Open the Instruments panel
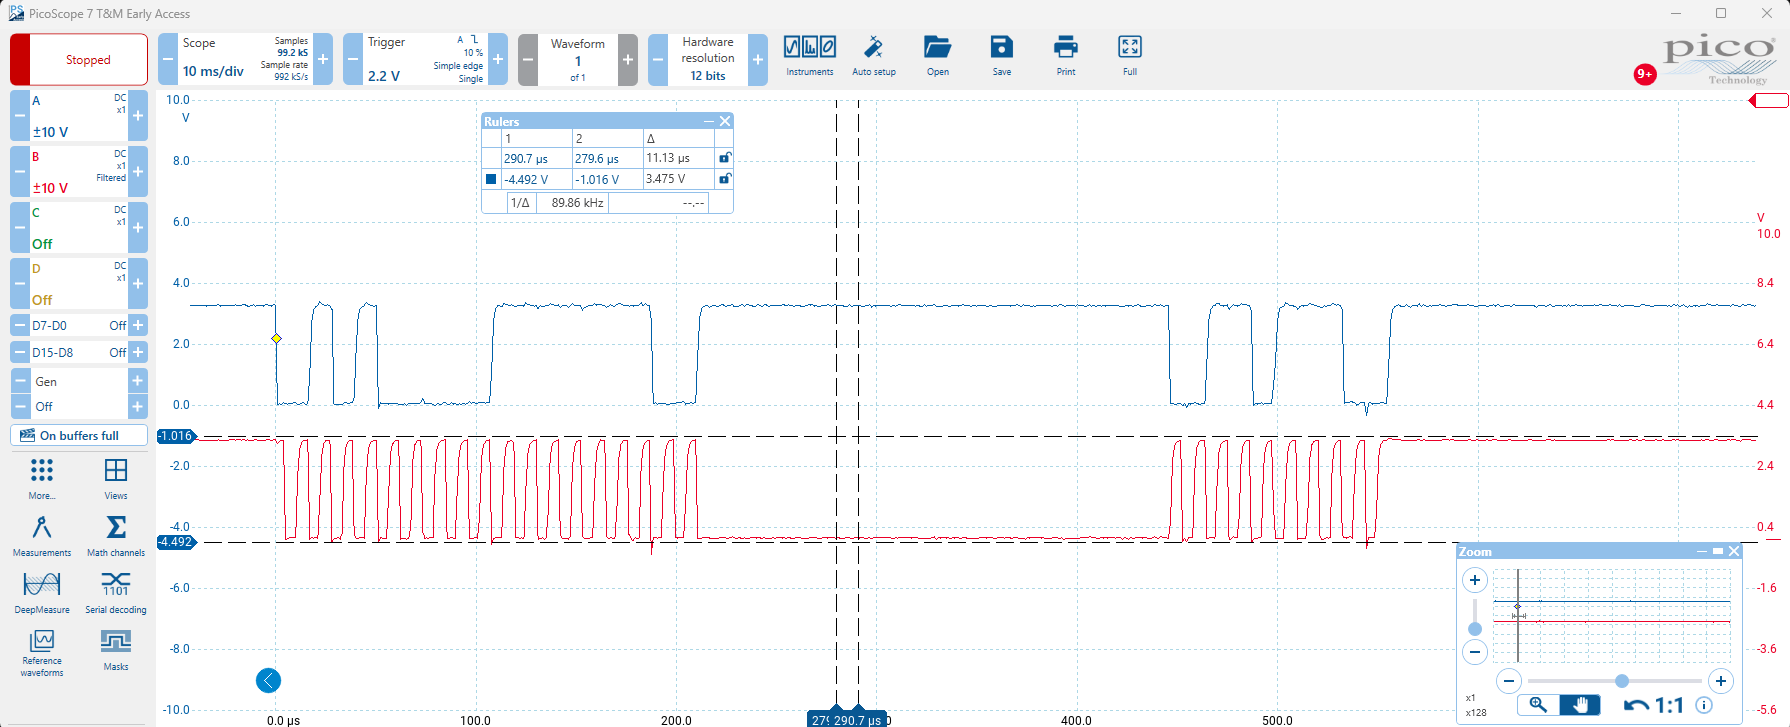Screen dimensions: 1790x727 809,57
